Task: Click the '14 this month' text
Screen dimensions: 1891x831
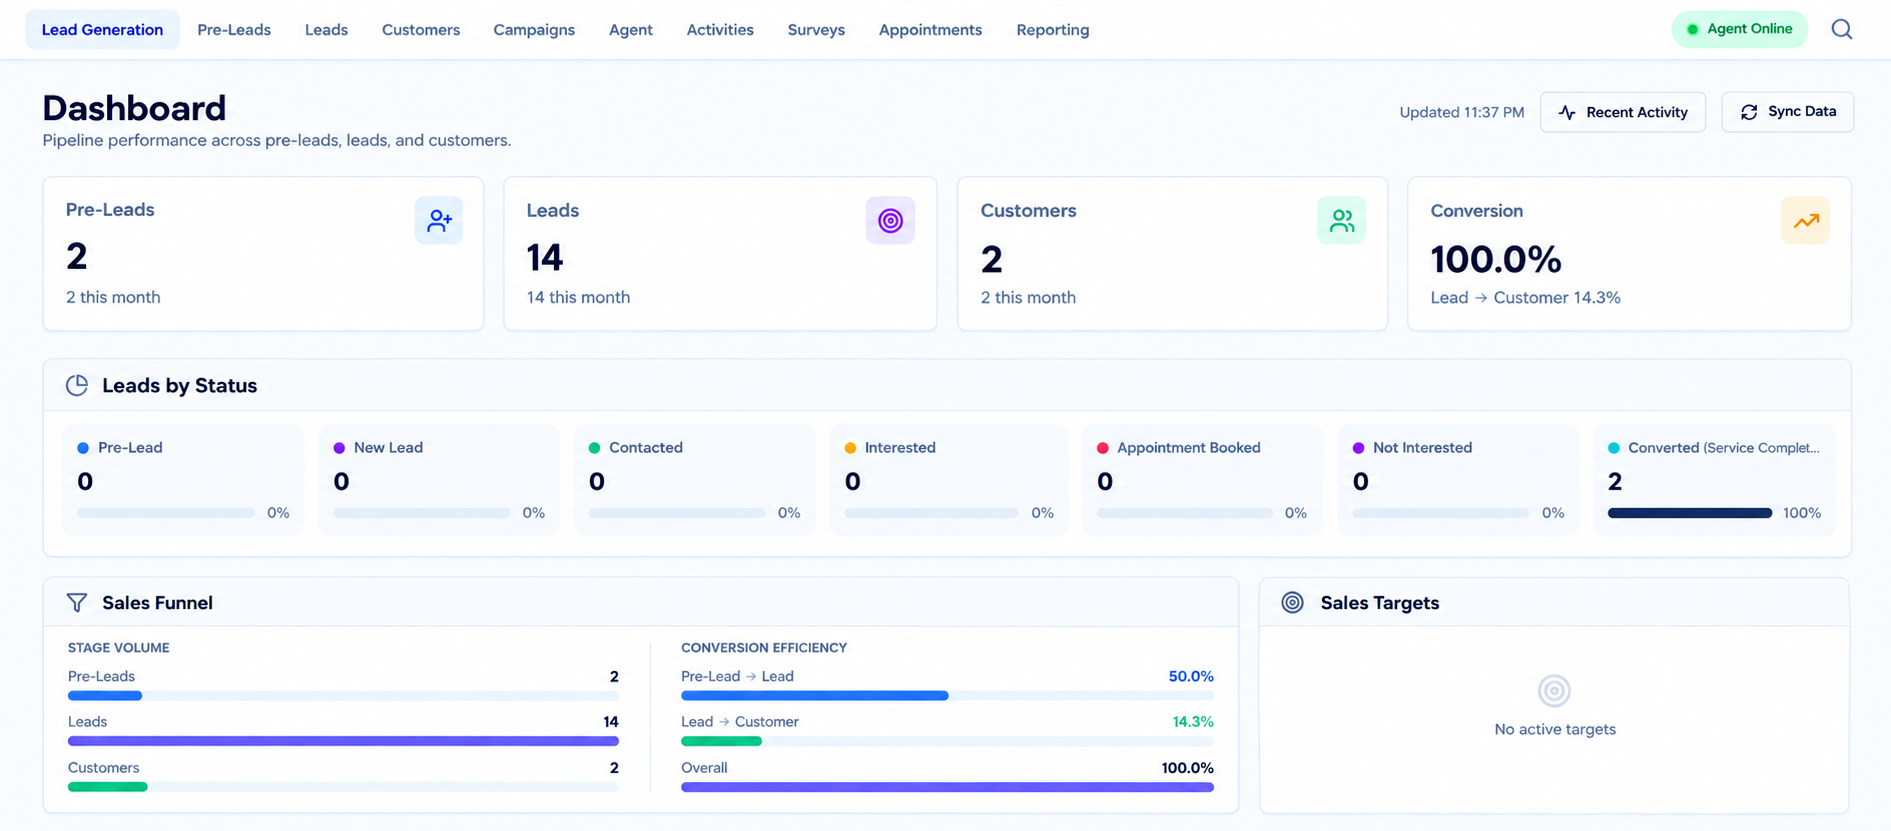Action: [578, 297]
